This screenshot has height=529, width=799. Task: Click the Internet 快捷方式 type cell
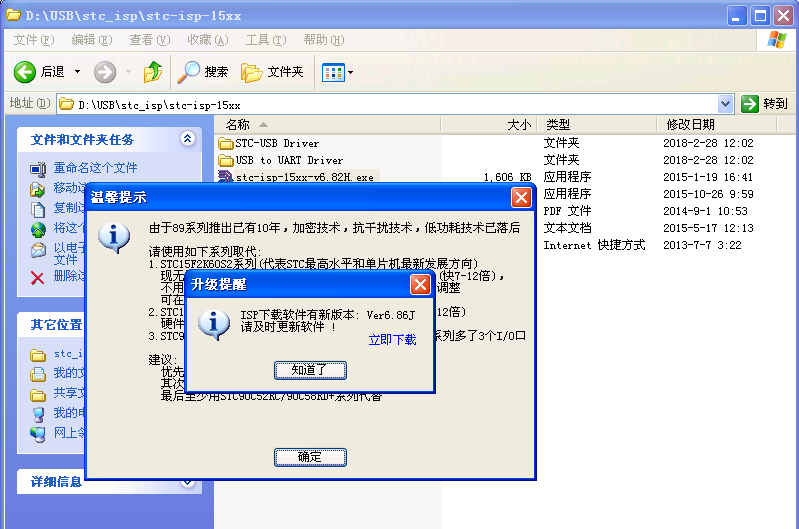tap(594, 245)
